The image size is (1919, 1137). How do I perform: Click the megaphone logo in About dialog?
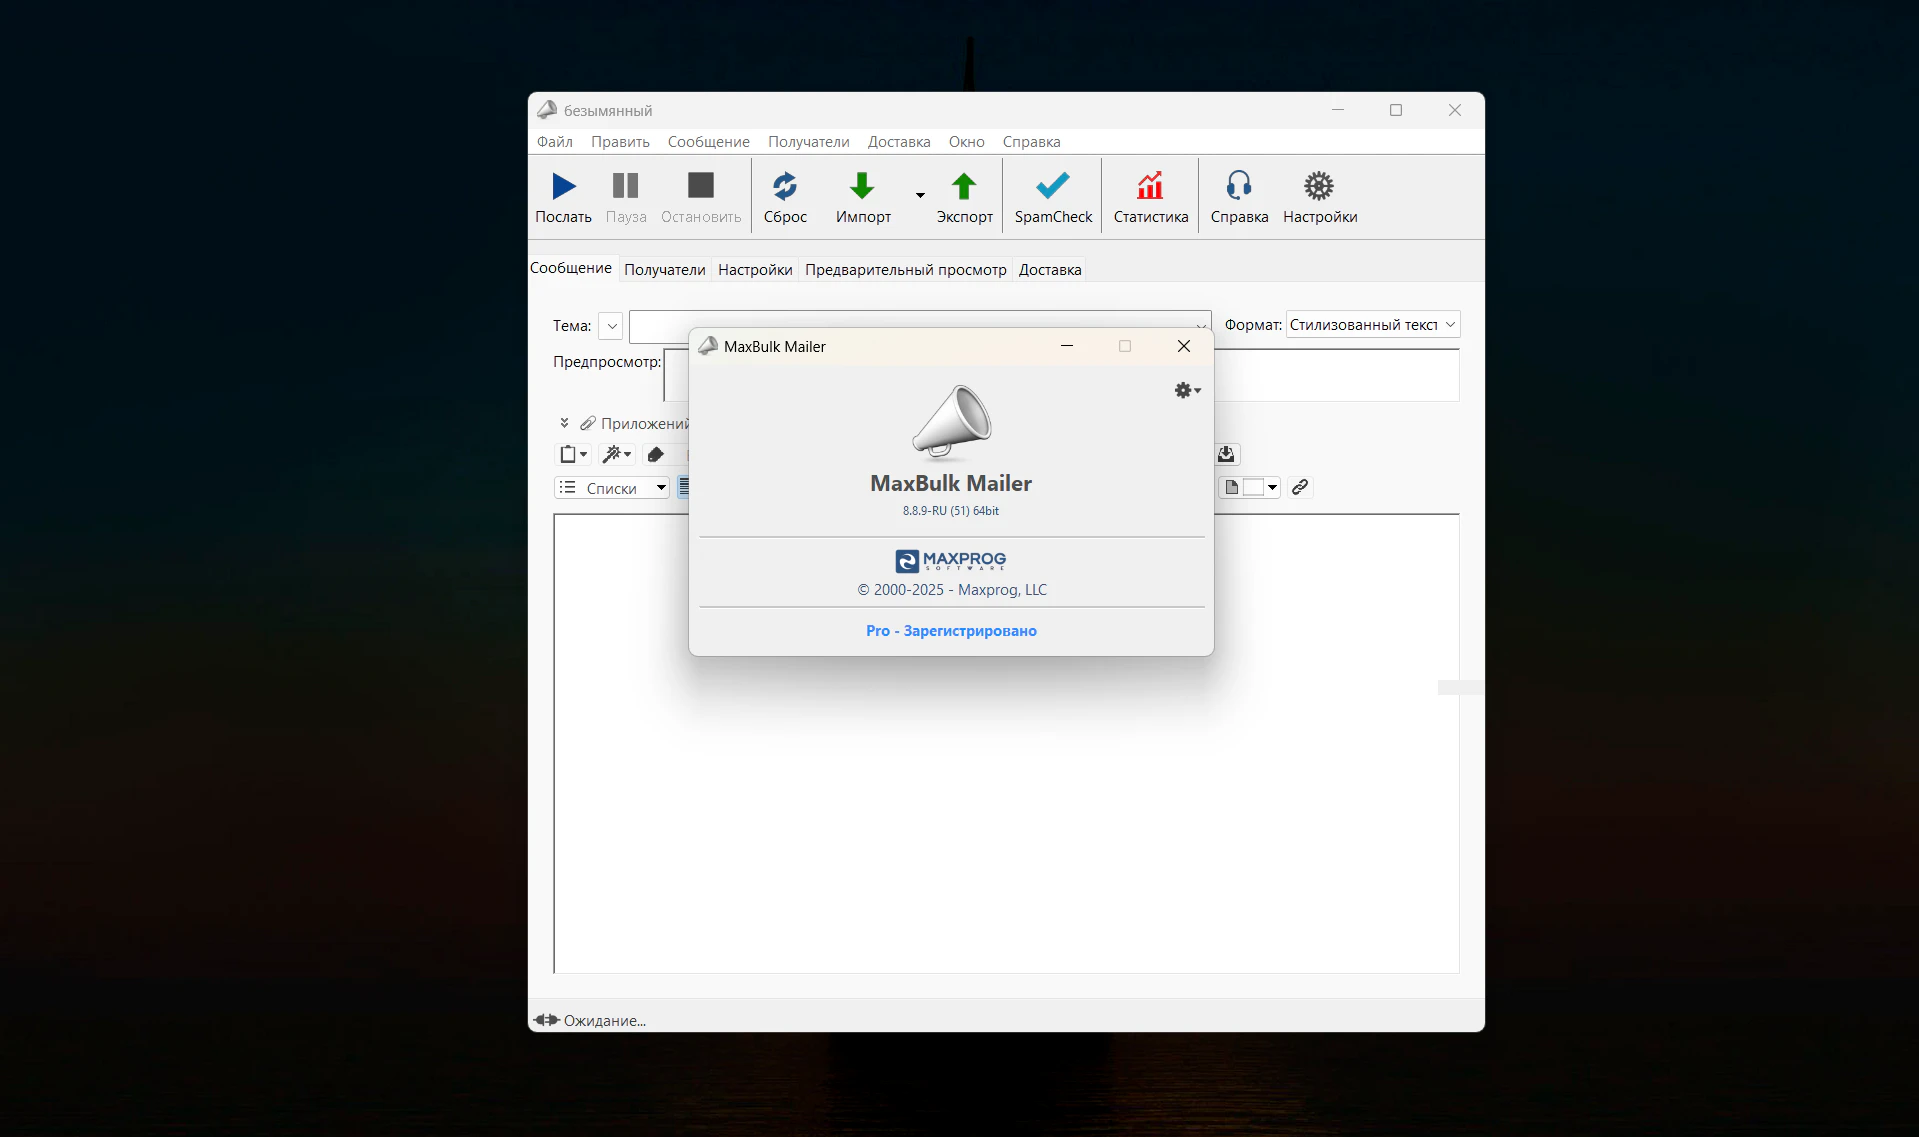952,421
